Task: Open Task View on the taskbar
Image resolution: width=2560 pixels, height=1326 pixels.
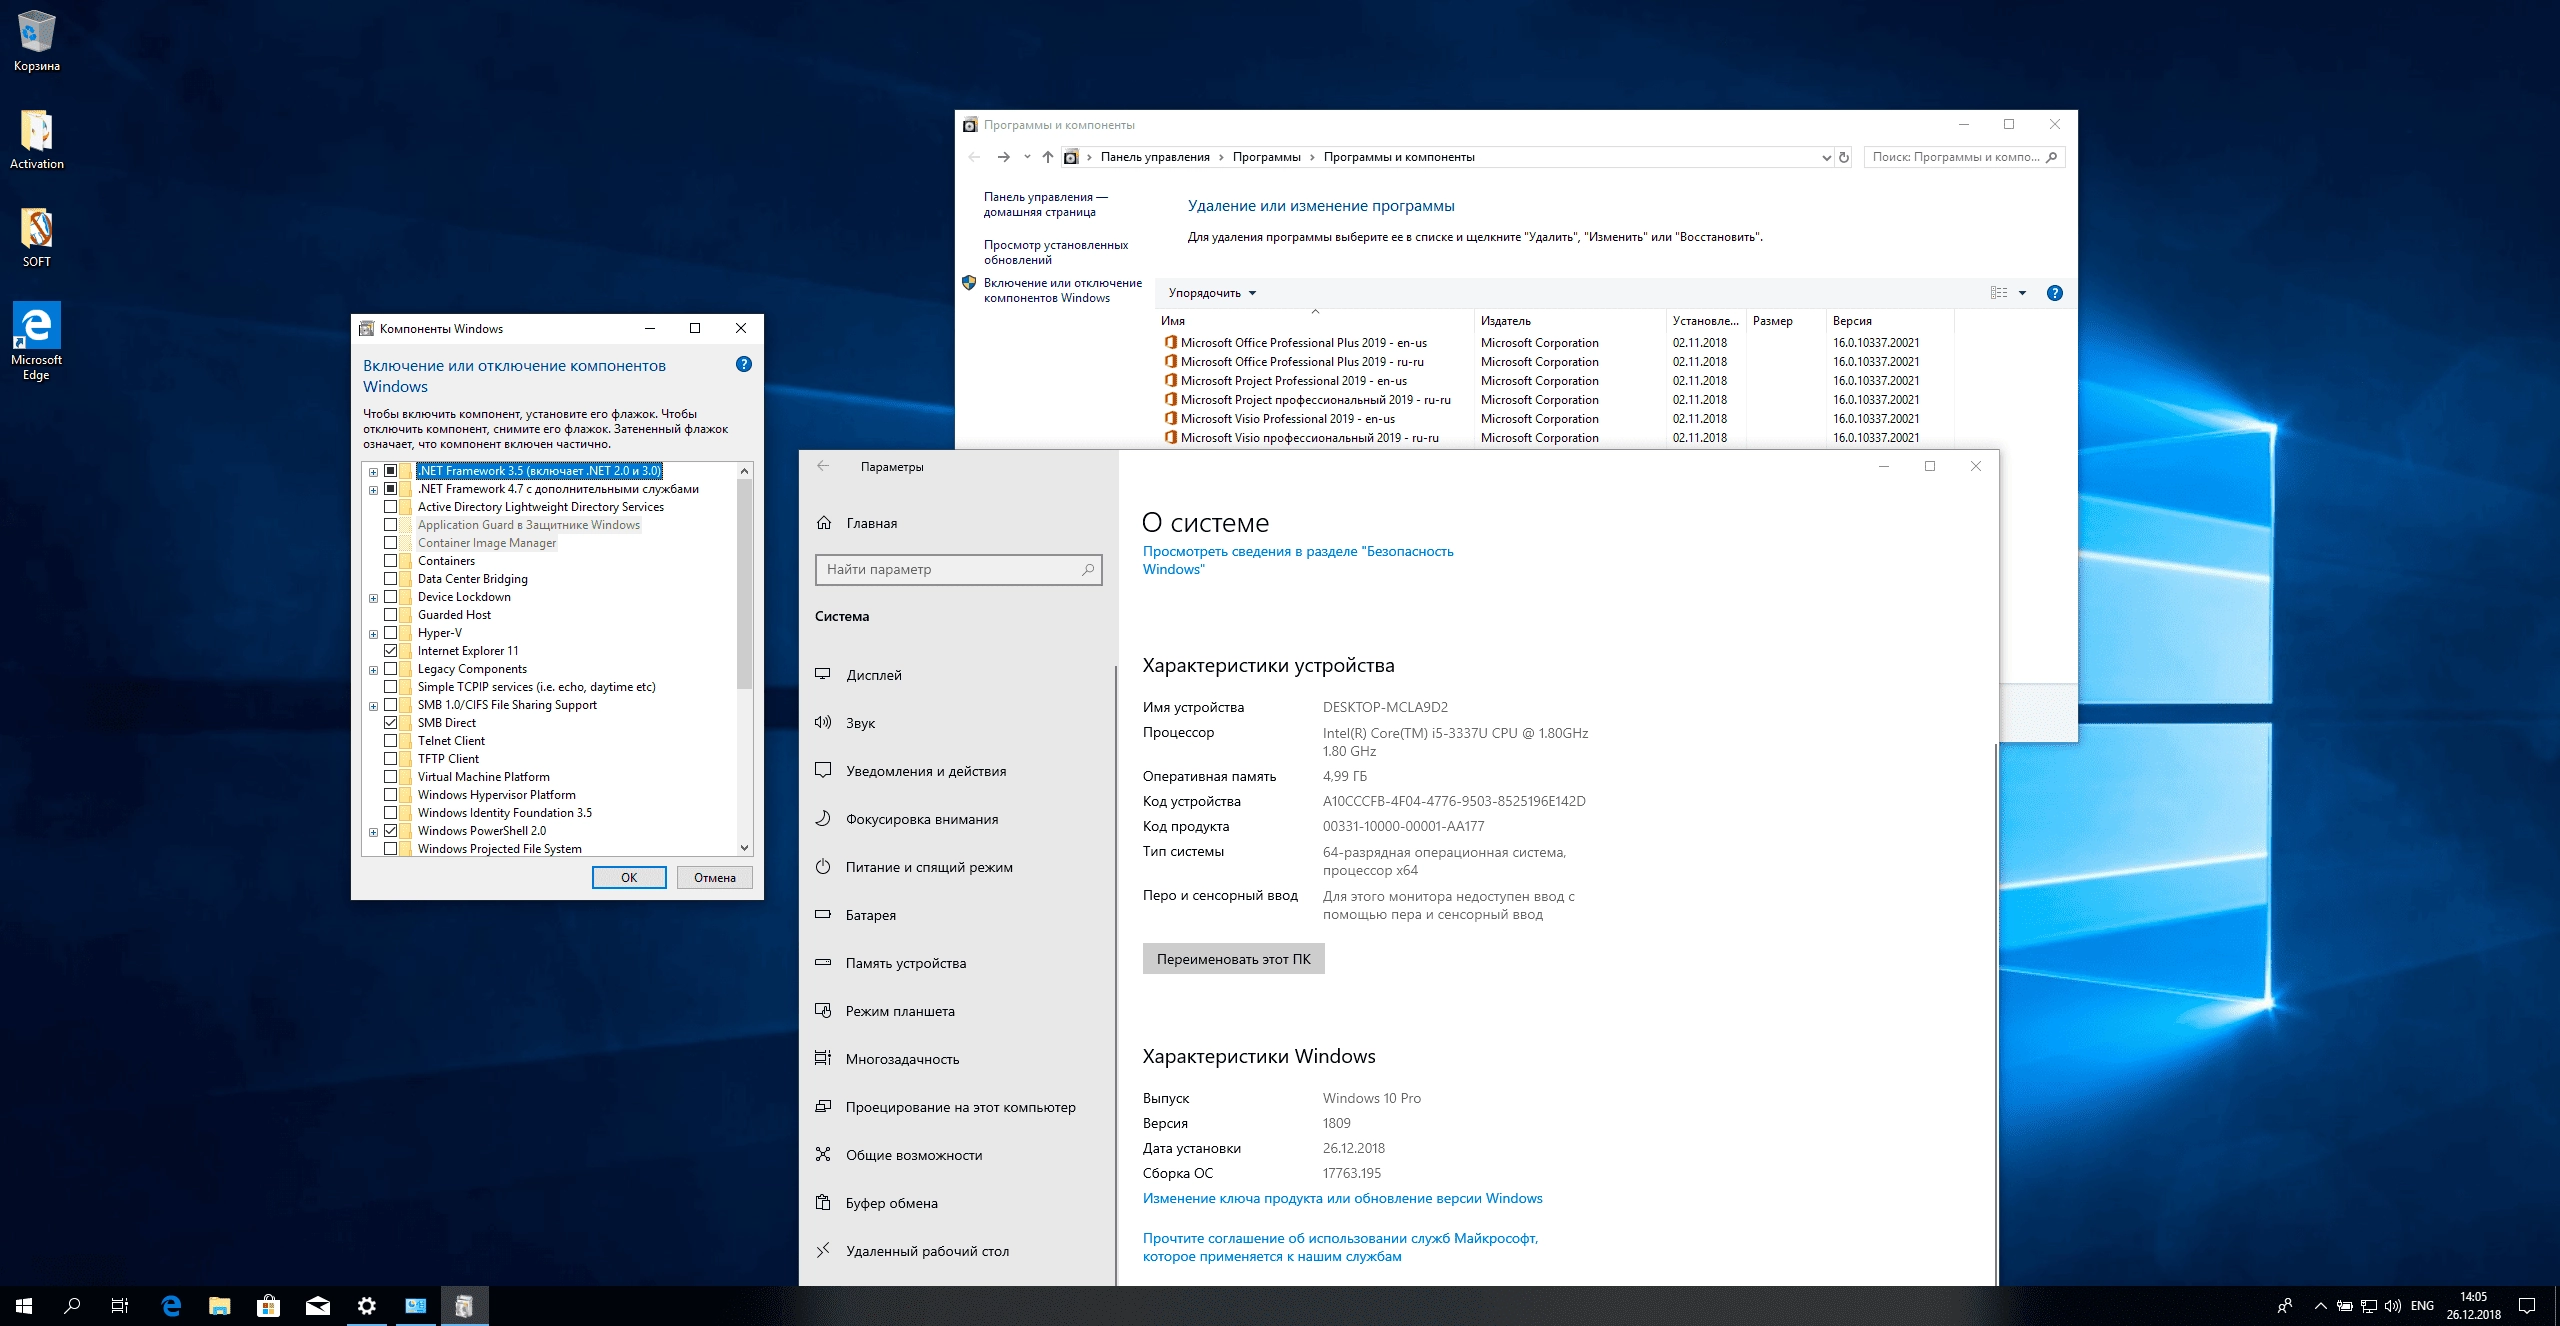Action: pos(120,1305)
